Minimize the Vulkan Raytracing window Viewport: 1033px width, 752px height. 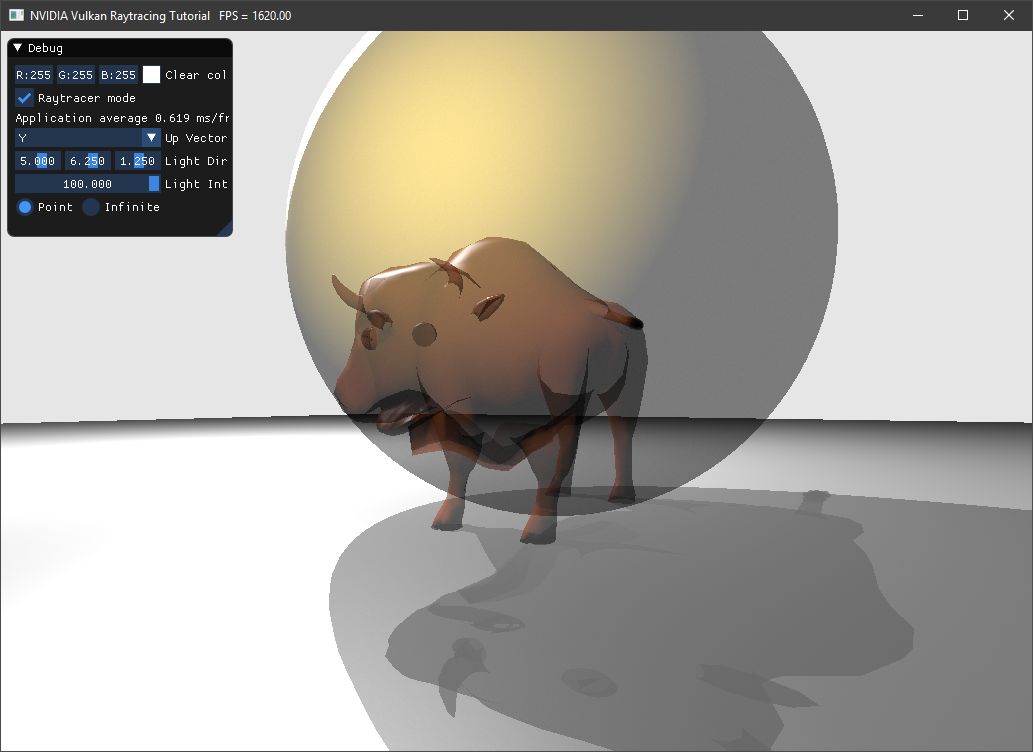917,15
